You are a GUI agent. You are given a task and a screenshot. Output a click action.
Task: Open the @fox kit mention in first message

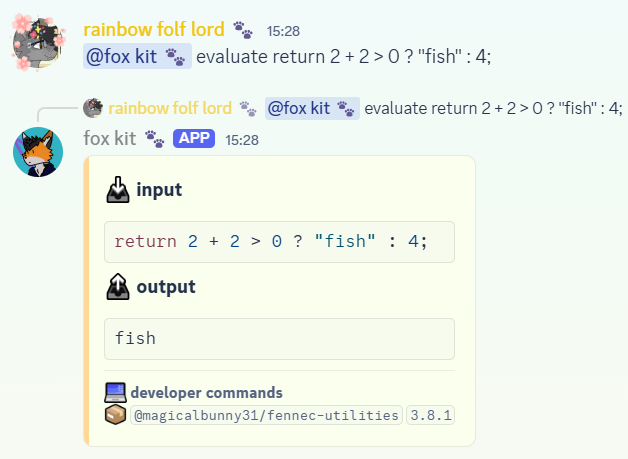click(x=137, y=56)
